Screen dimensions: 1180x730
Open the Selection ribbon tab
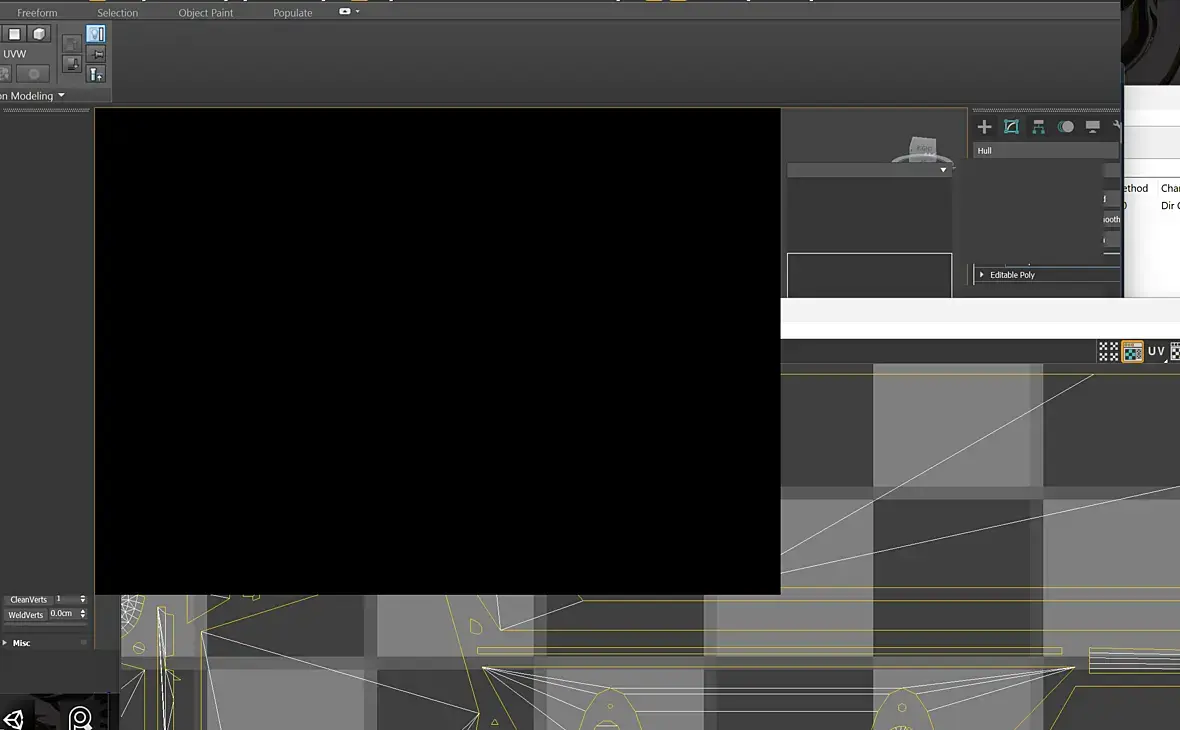click(117, 13)
